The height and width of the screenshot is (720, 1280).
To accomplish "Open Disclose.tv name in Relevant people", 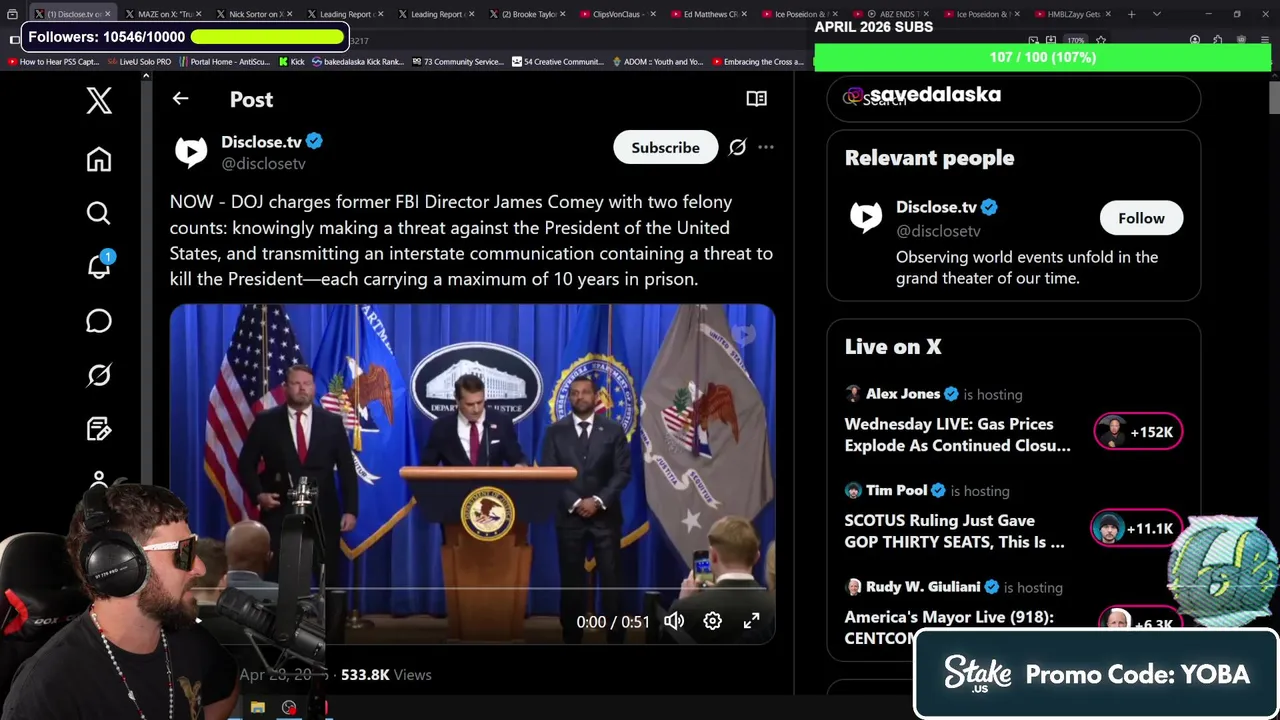I will coord(936,207).
